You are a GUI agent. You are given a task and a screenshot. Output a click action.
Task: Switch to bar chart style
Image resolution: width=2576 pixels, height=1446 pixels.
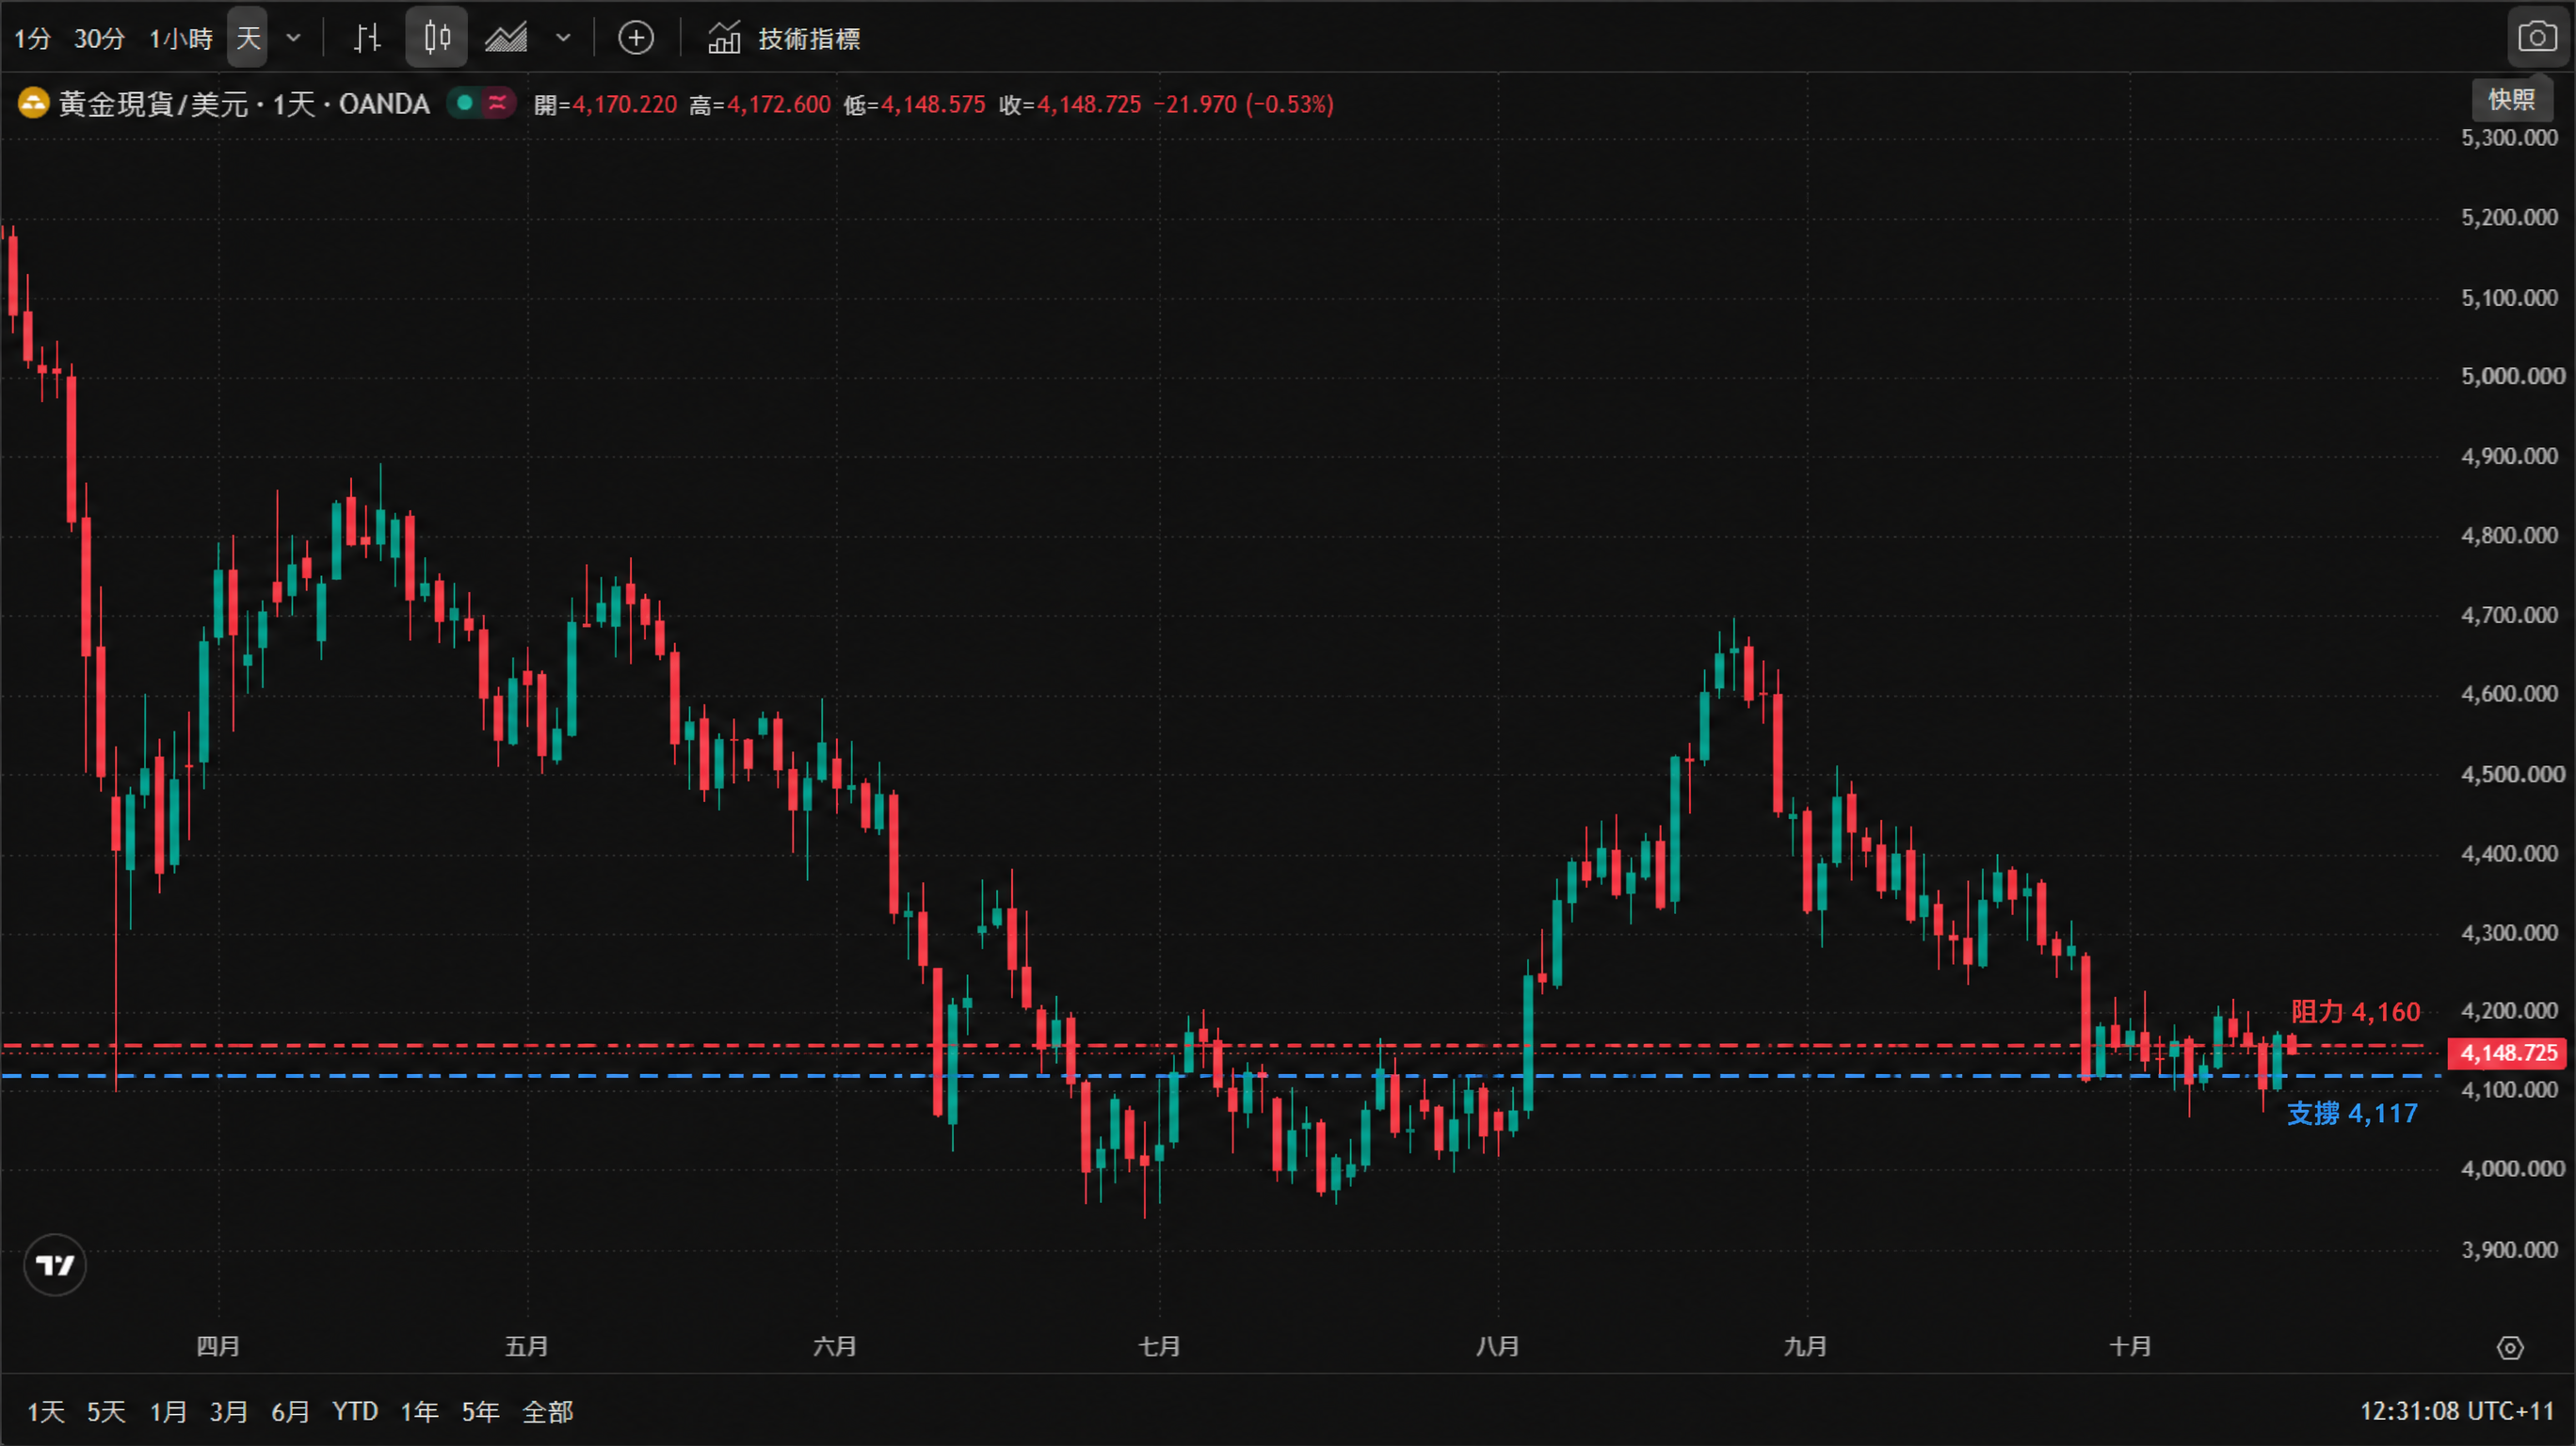coord(367,38)
